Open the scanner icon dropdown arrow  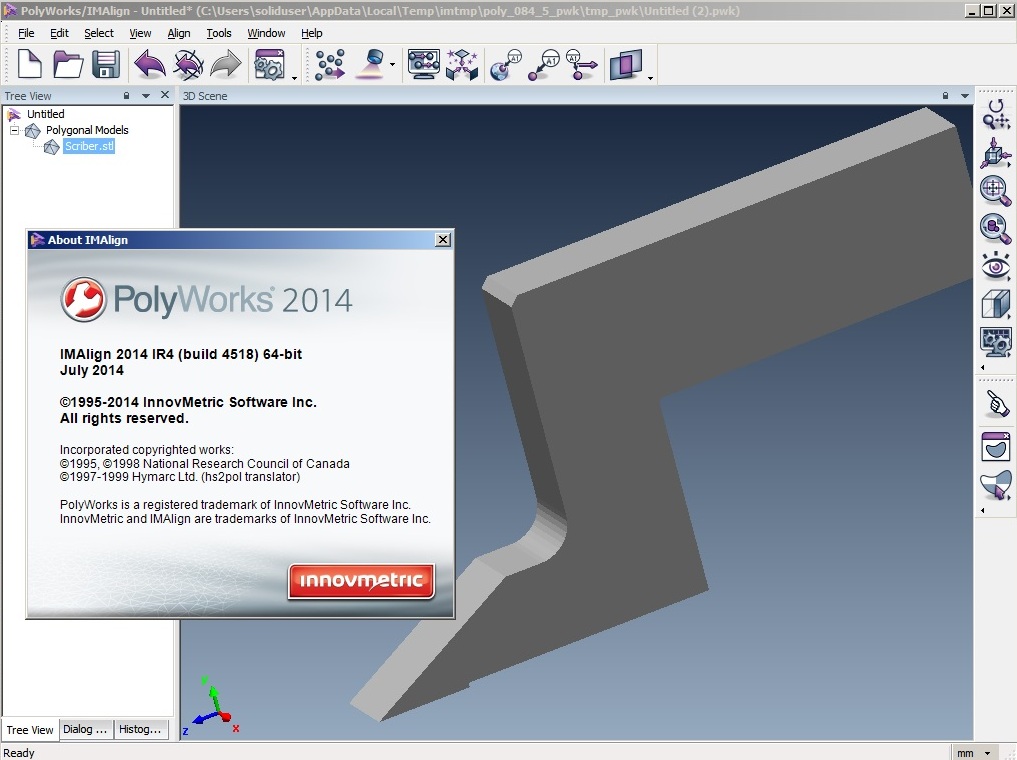pos(392,64)
